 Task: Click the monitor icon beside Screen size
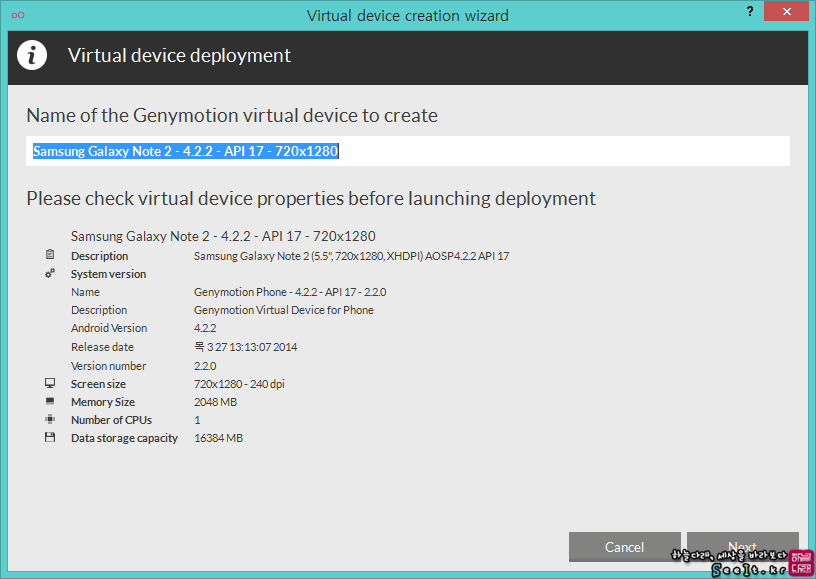[x=50, y=383]
